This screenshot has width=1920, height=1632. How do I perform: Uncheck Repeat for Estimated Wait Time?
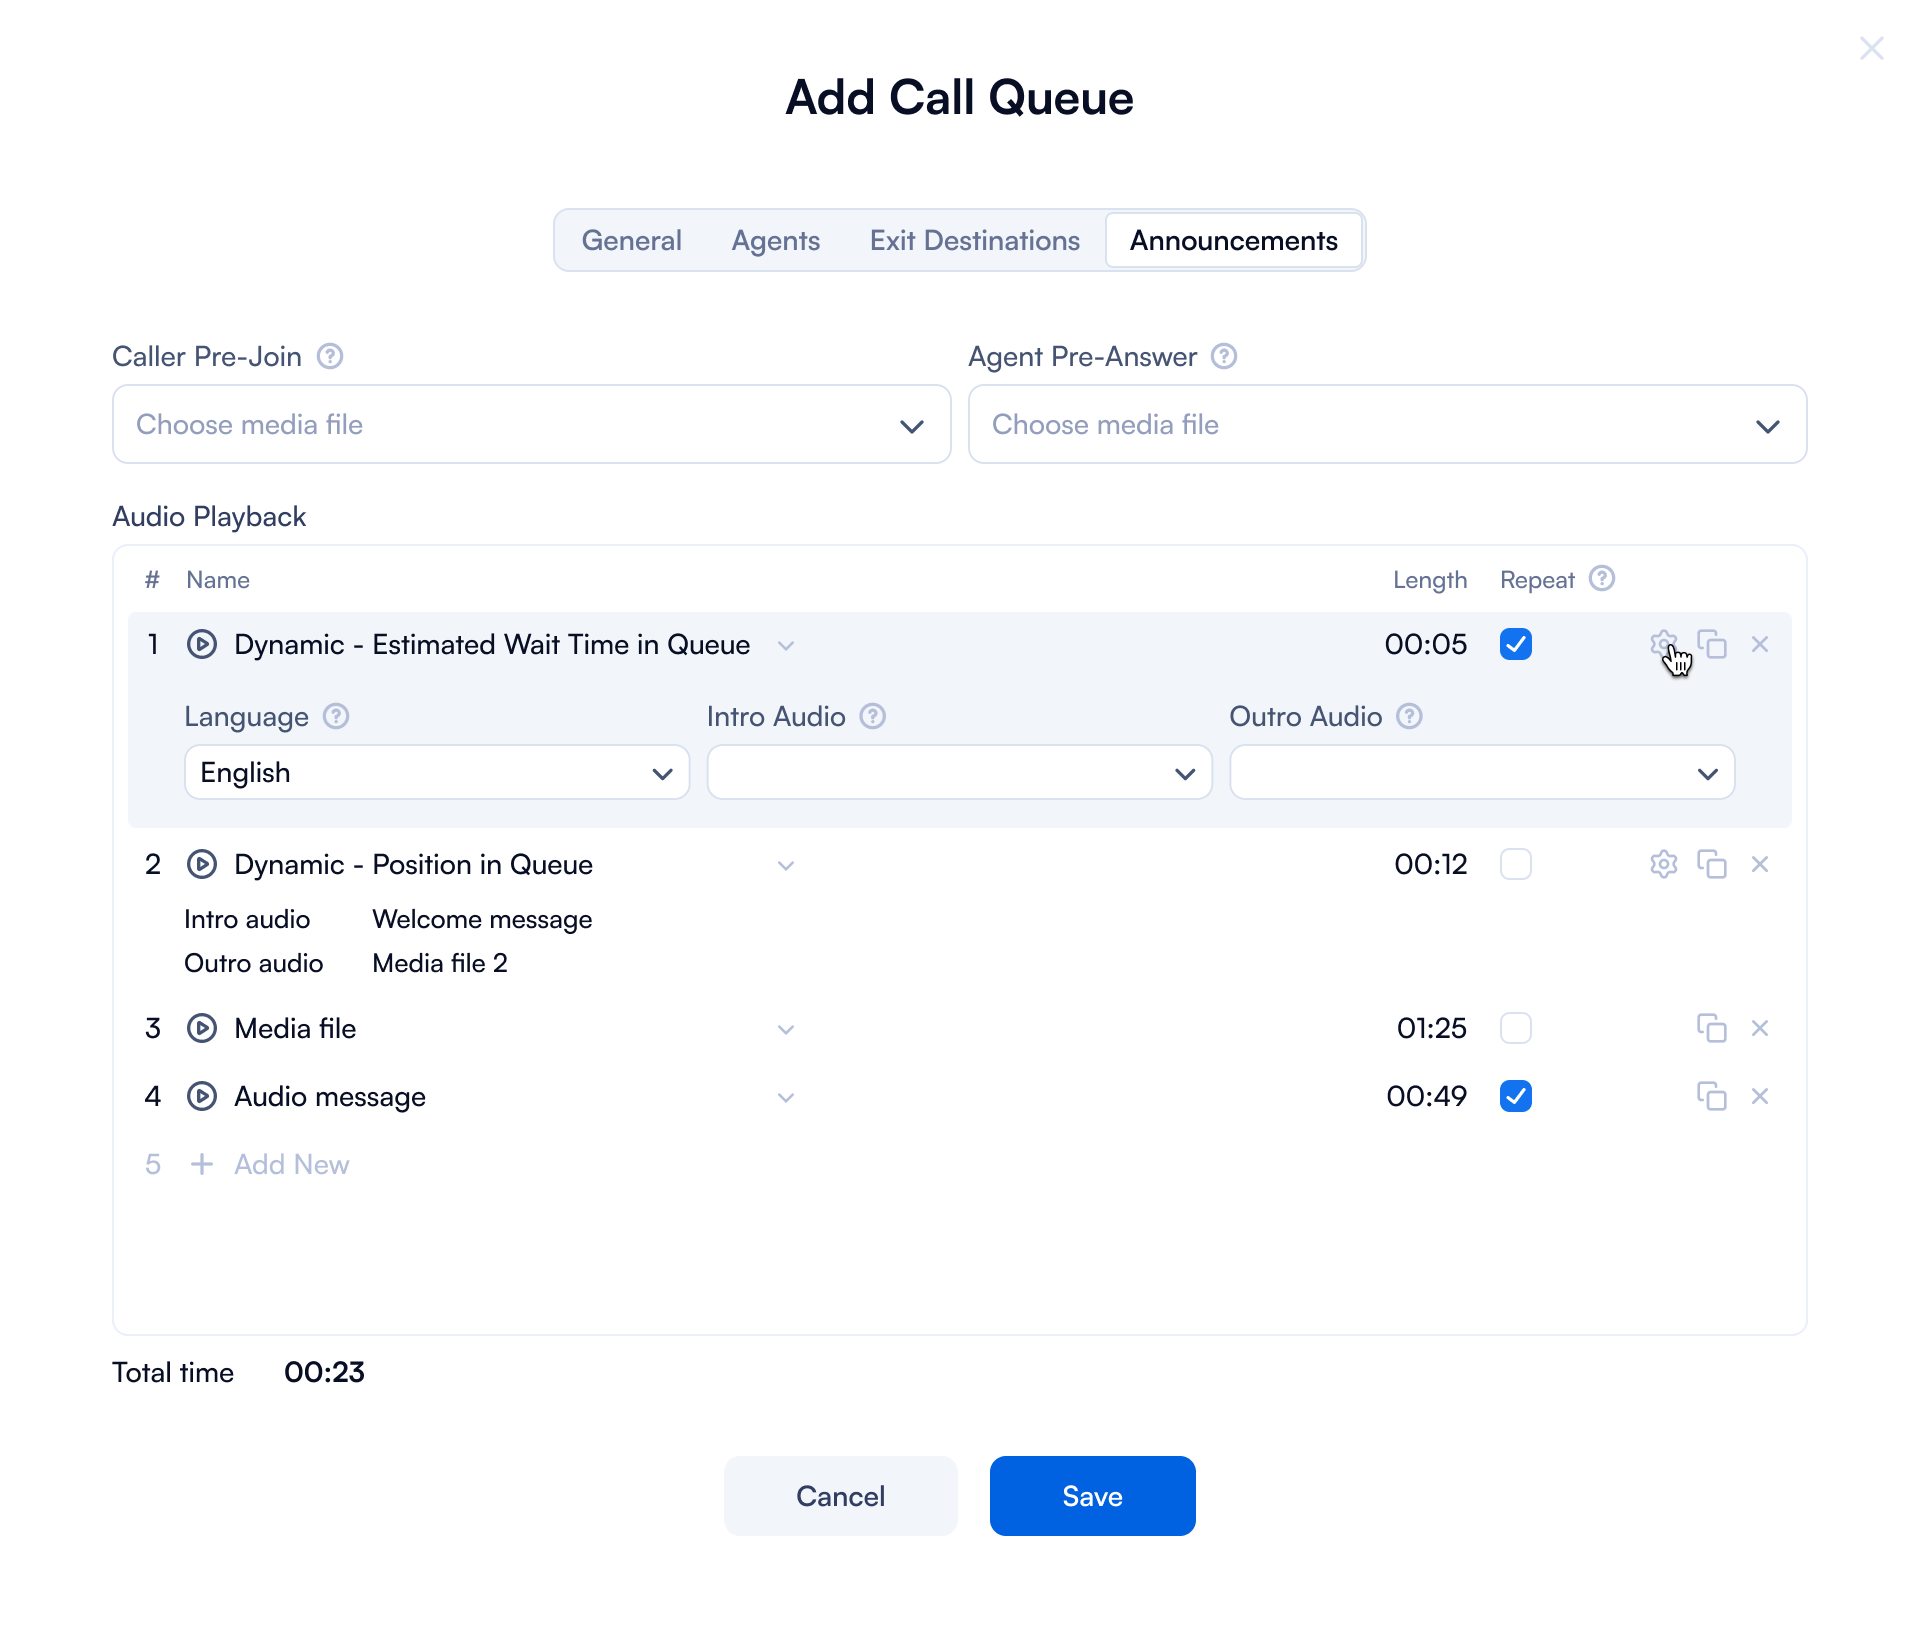[1516, 644]
